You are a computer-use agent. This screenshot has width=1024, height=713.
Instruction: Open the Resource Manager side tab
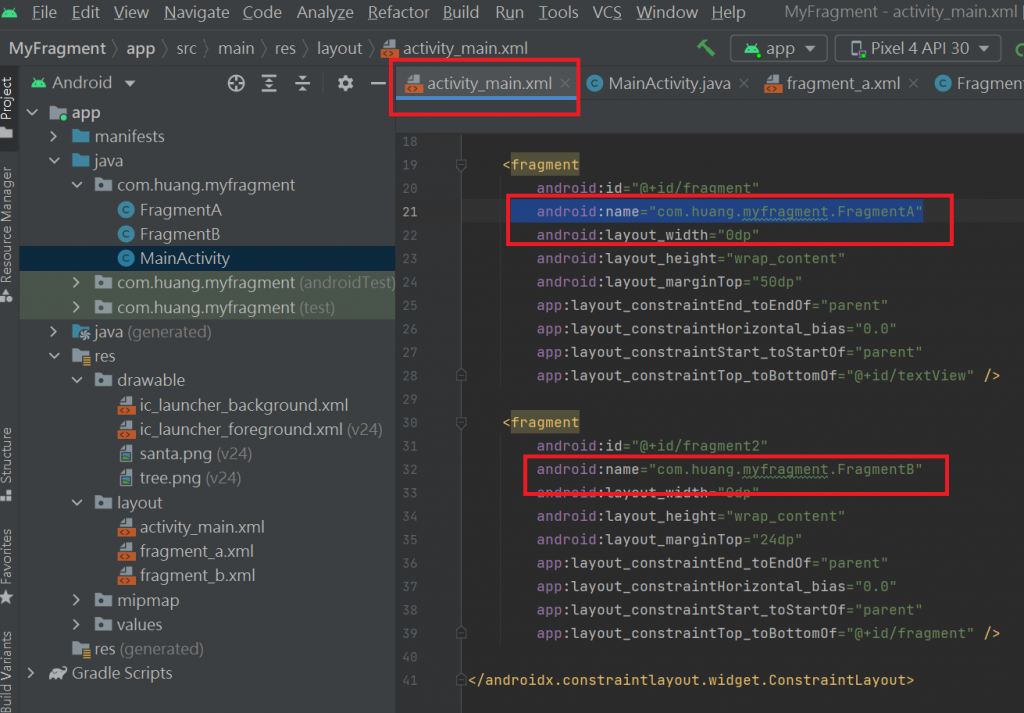tap(7, 234)
